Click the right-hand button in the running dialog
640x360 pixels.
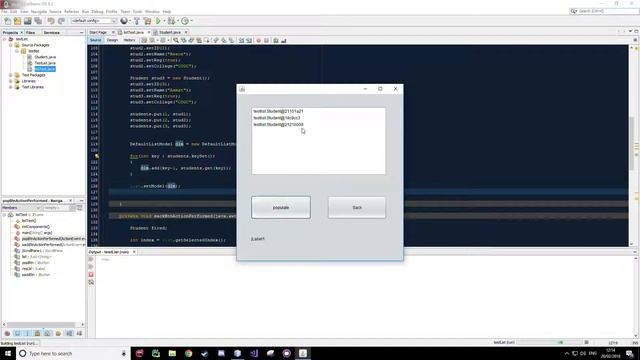coord(357,207)
